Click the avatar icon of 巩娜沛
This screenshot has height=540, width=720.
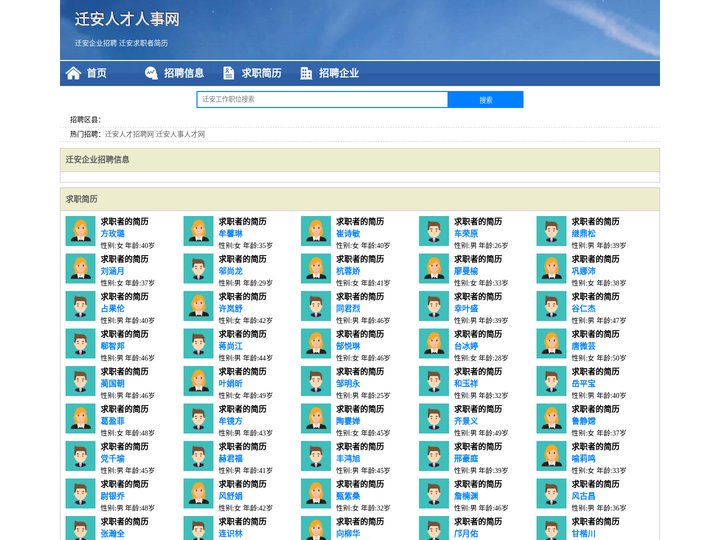[551, 269]
